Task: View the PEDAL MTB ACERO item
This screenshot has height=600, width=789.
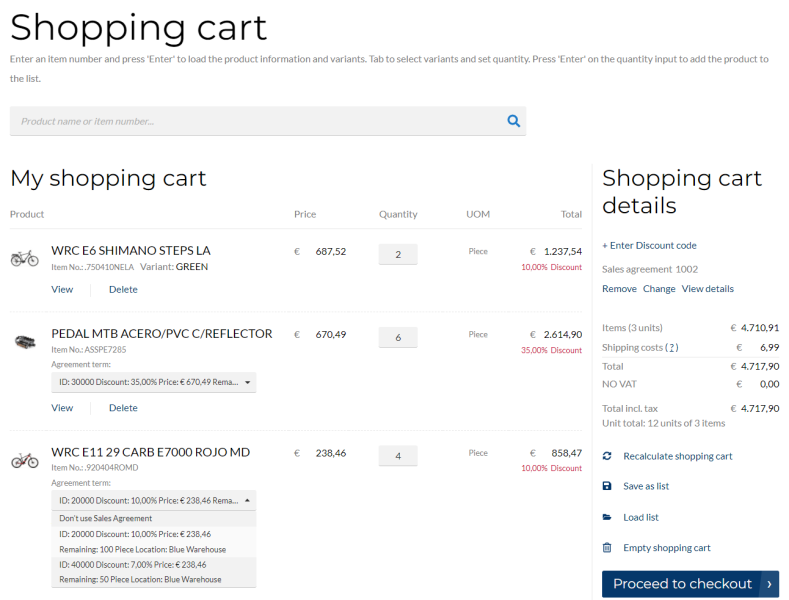Action: [62, 408]
